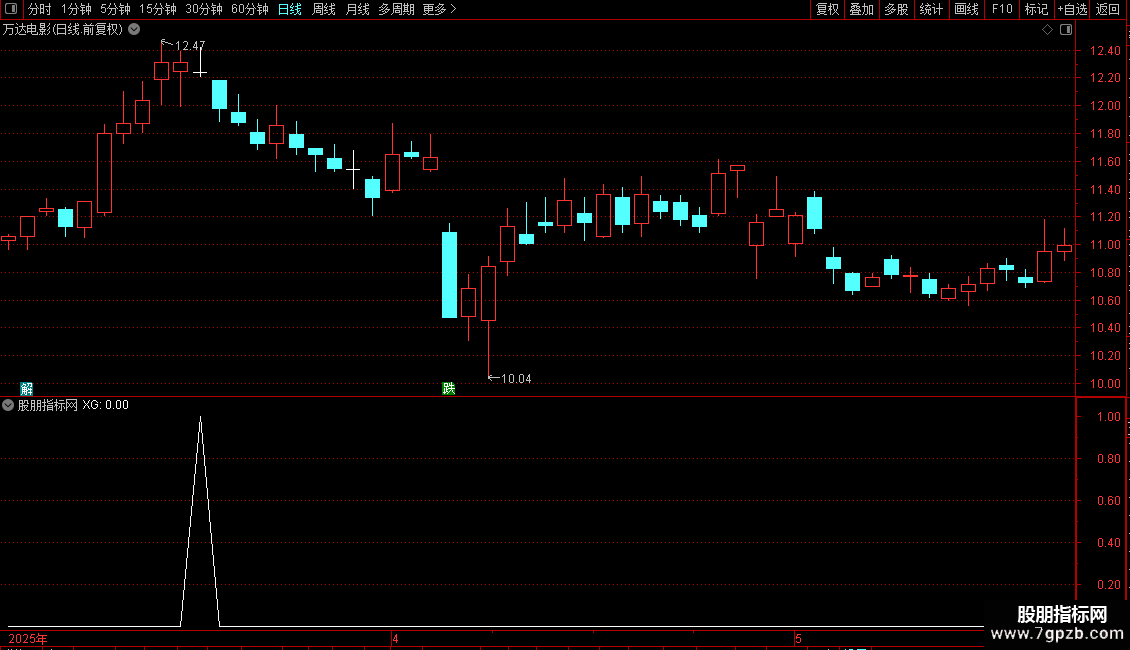
Task: Open 多股 multi-stock view
Action: pos(896,9)
